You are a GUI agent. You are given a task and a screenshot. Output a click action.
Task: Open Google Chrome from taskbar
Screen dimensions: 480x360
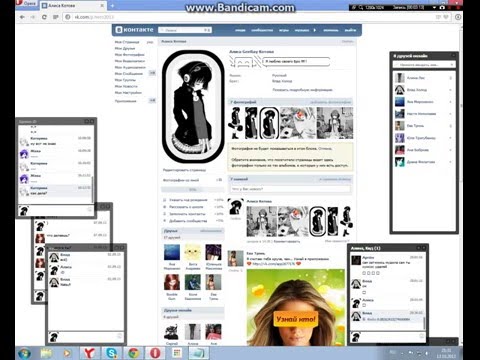[134, 353]
